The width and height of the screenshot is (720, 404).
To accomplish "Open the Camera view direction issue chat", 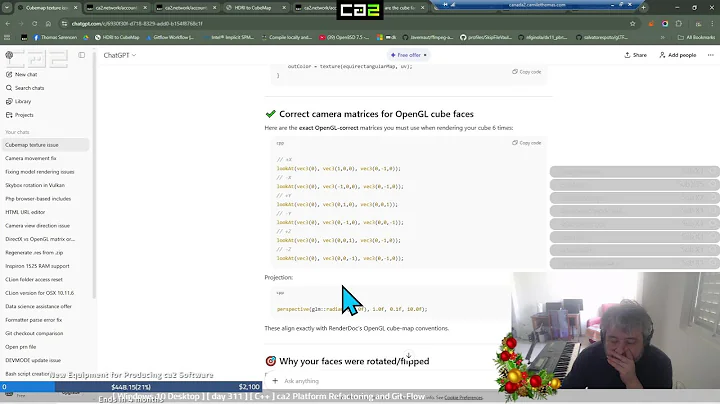I will tap(45, 225).
